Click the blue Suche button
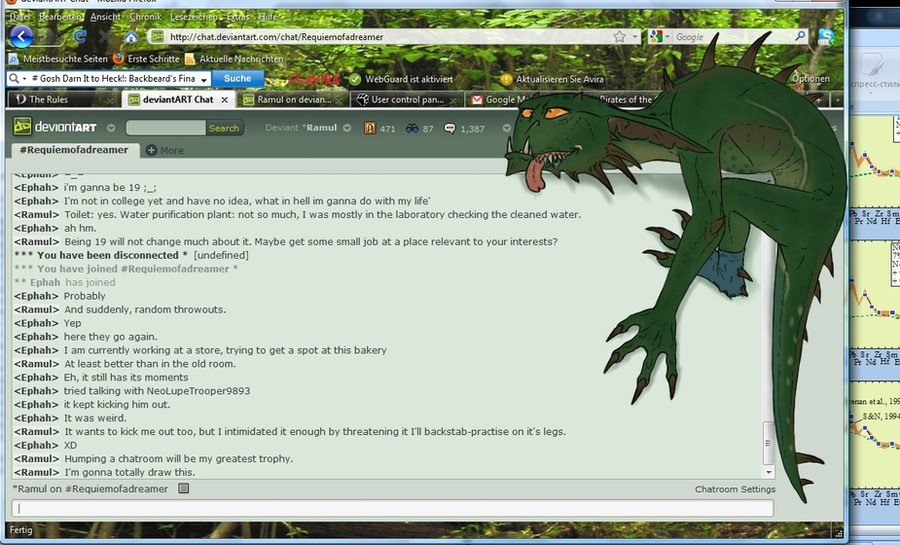The height and width of the screenshot is (545, 900). click(x=238, y=78)
